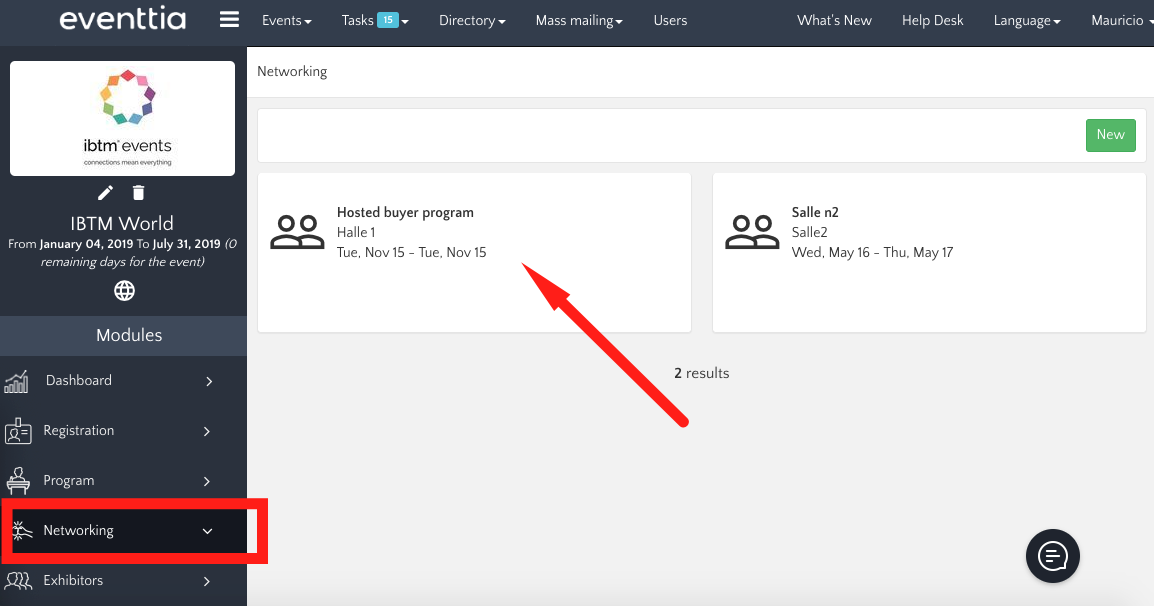Open the Hosted buyer program card
Screen dimensions: 1154x606
click(x=405, y=232)
